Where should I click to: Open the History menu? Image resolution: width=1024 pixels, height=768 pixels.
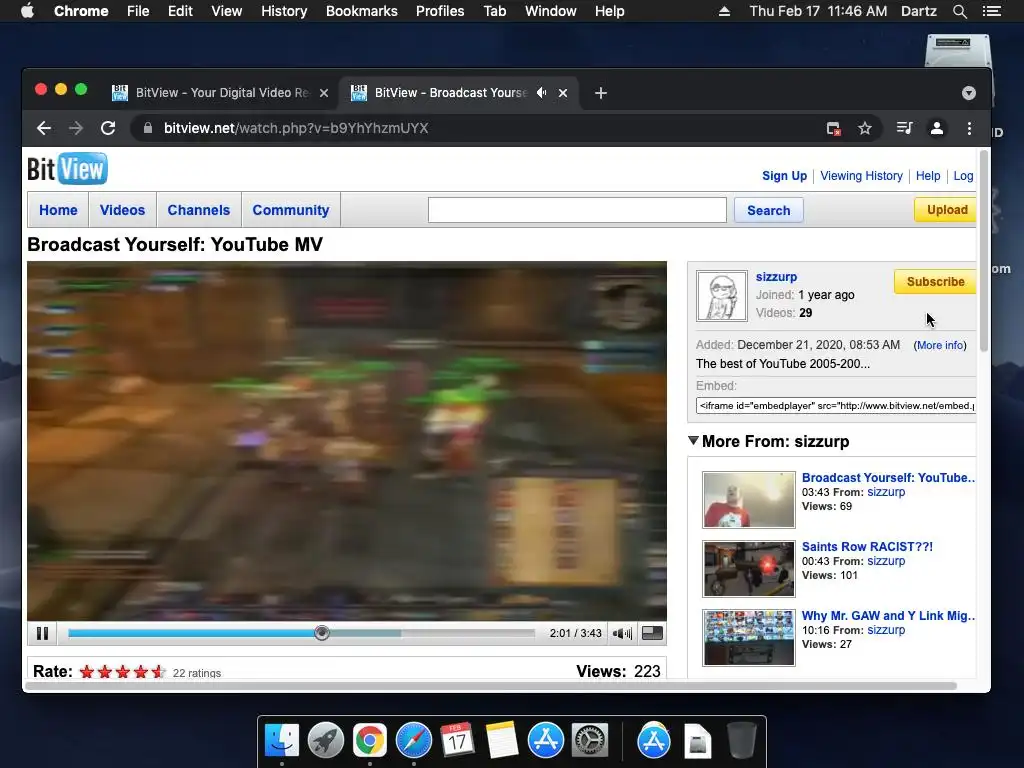(284, 11)
